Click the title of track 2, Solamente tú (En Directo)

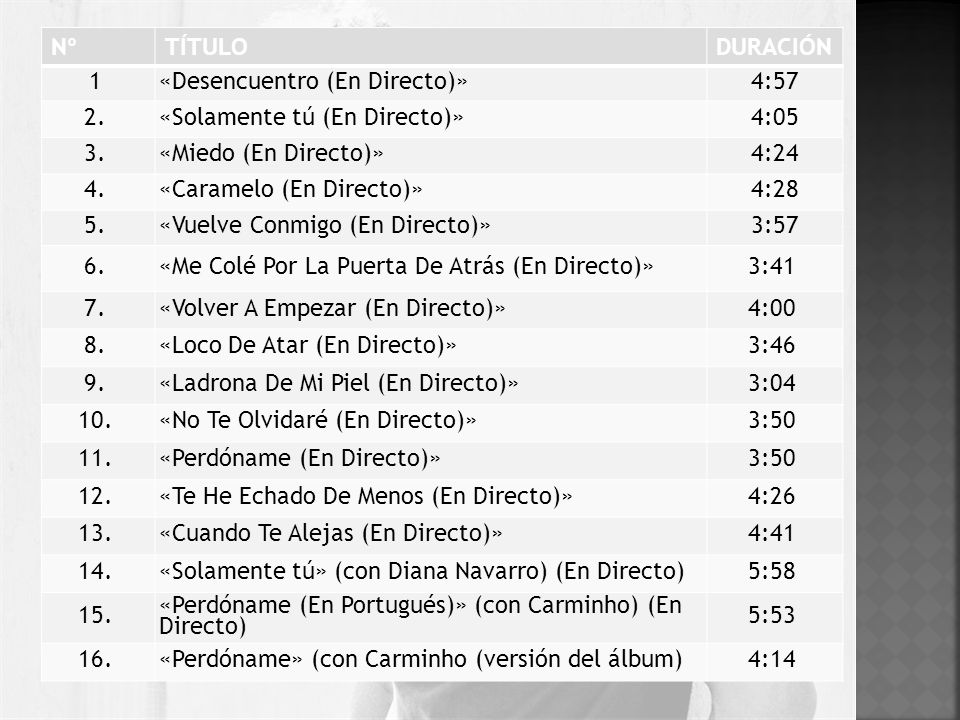[x=311, y=117]
